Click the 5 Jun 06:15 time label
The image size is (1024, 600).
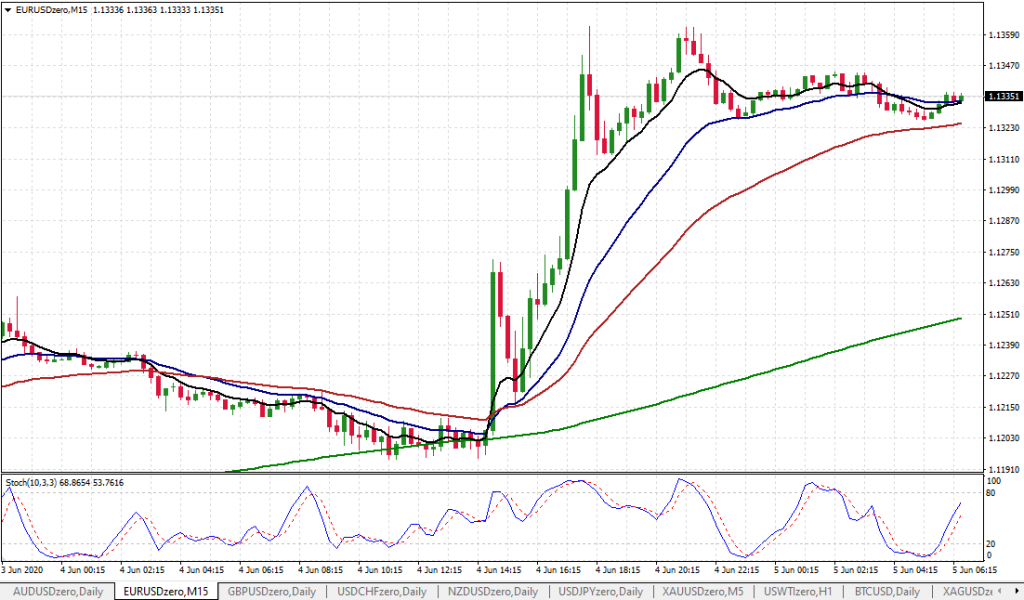(x=974, y=569)
